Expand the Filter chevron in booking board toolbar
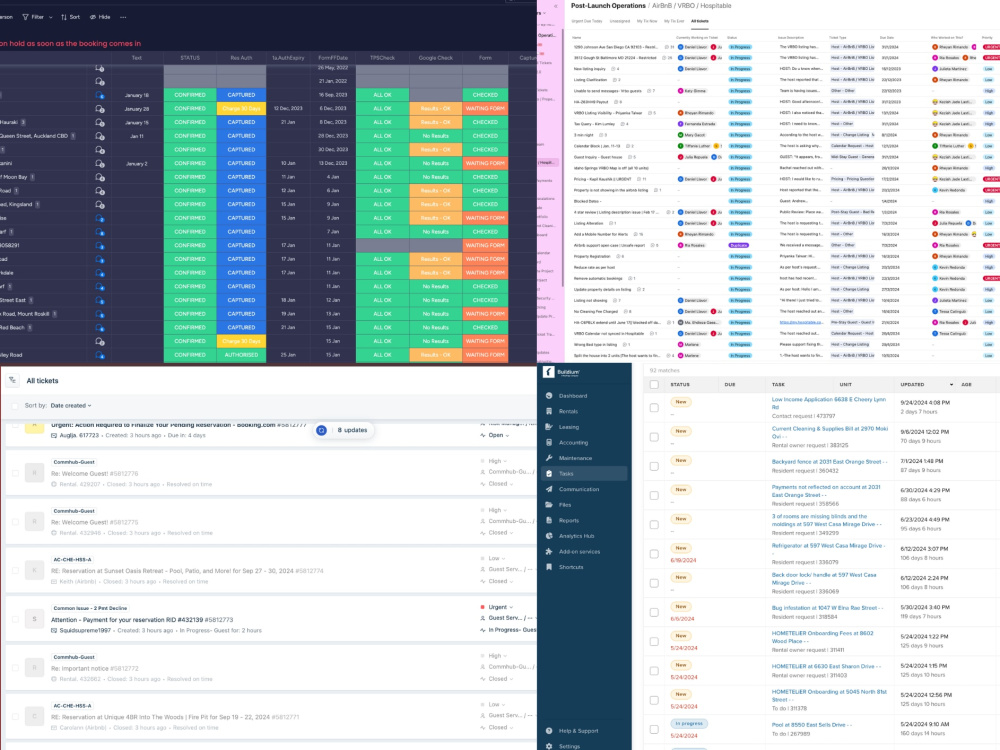The height and width of the screenshot is (750, 1000). 50,17
